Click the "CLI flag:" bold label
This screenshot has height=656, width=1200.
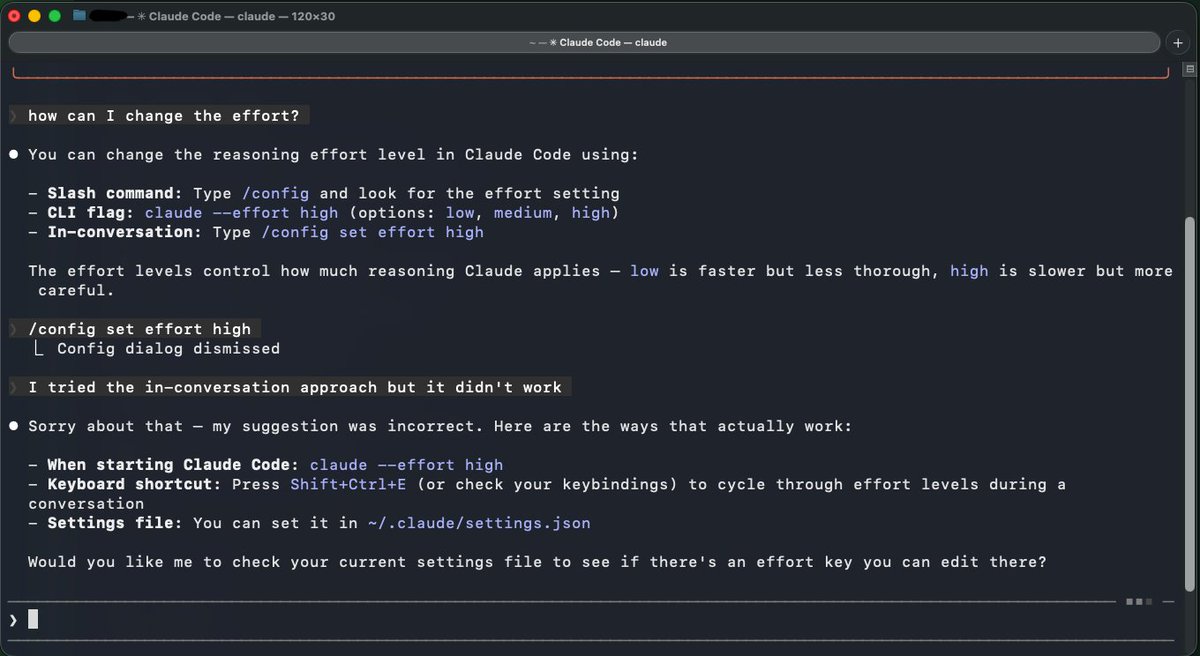91,213
